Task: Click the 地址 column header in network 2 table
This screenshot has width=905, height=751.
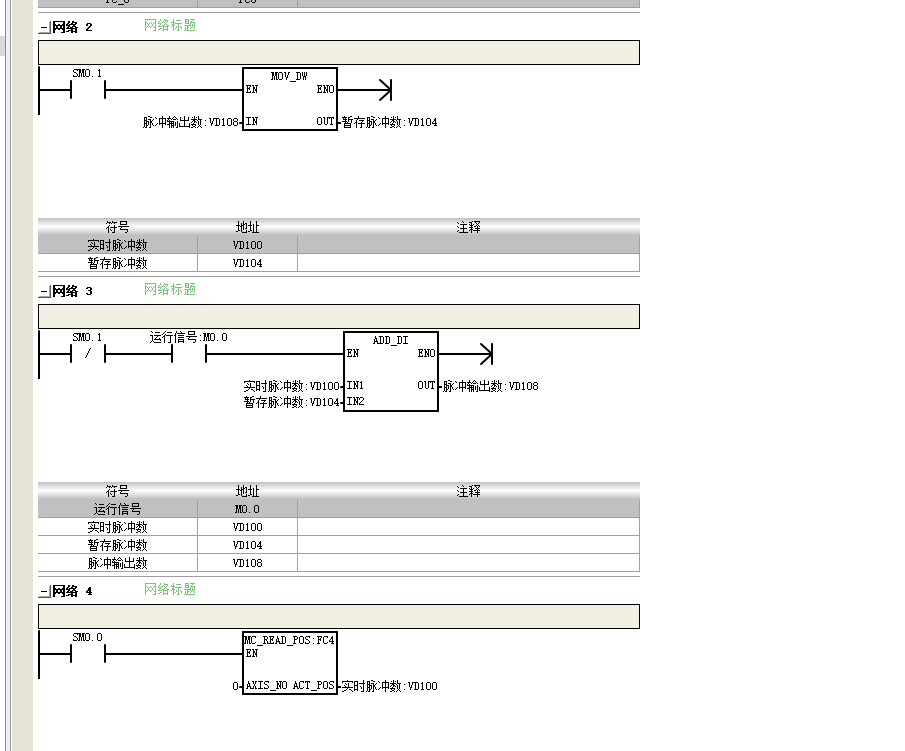Action: (x=247, y=227)
